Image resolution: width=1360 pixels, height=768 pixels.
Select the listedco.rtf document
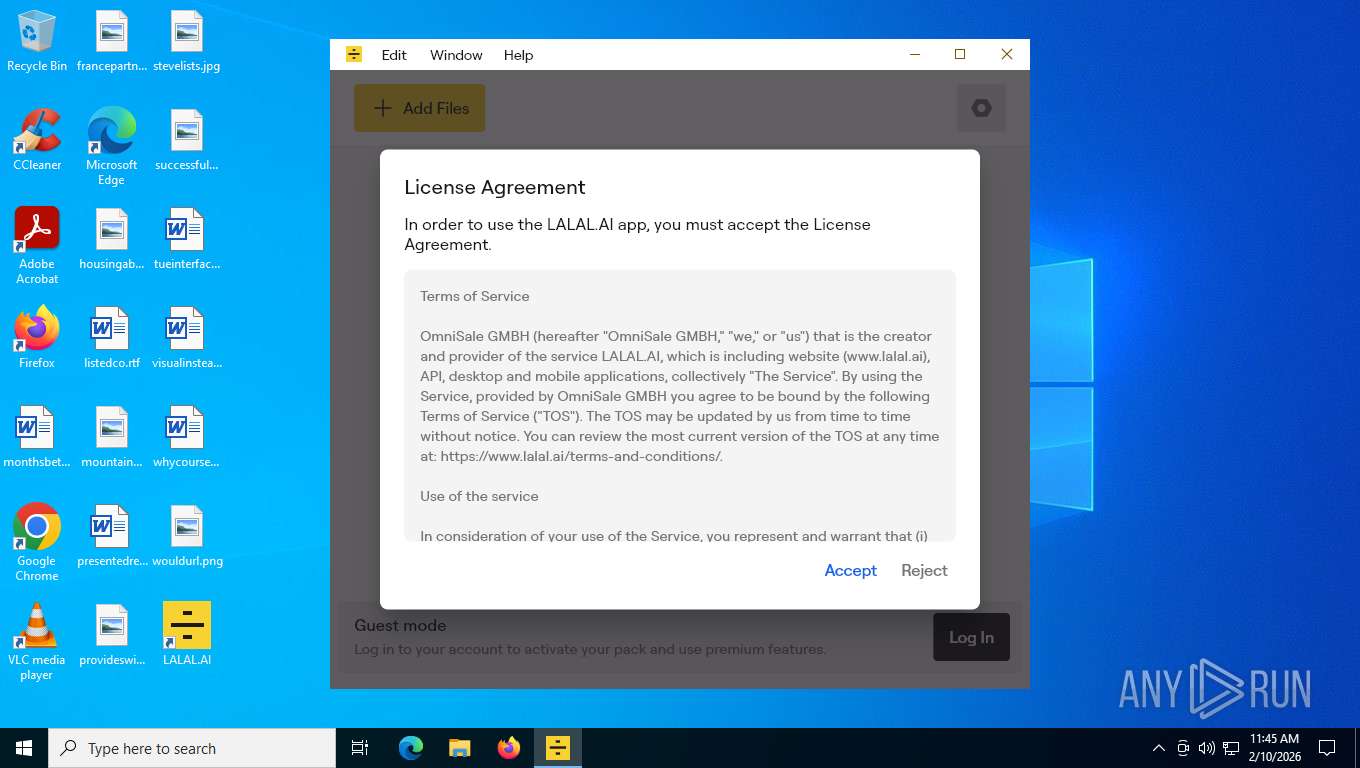(111, 338)
